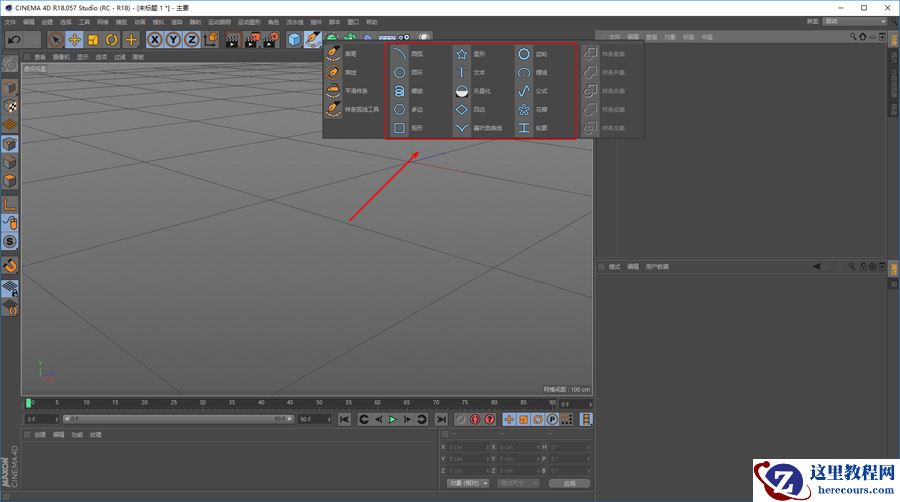Click the Apply button in coordinates panel
The height and width of the screenshot is (502, 900).
(569, 483)
